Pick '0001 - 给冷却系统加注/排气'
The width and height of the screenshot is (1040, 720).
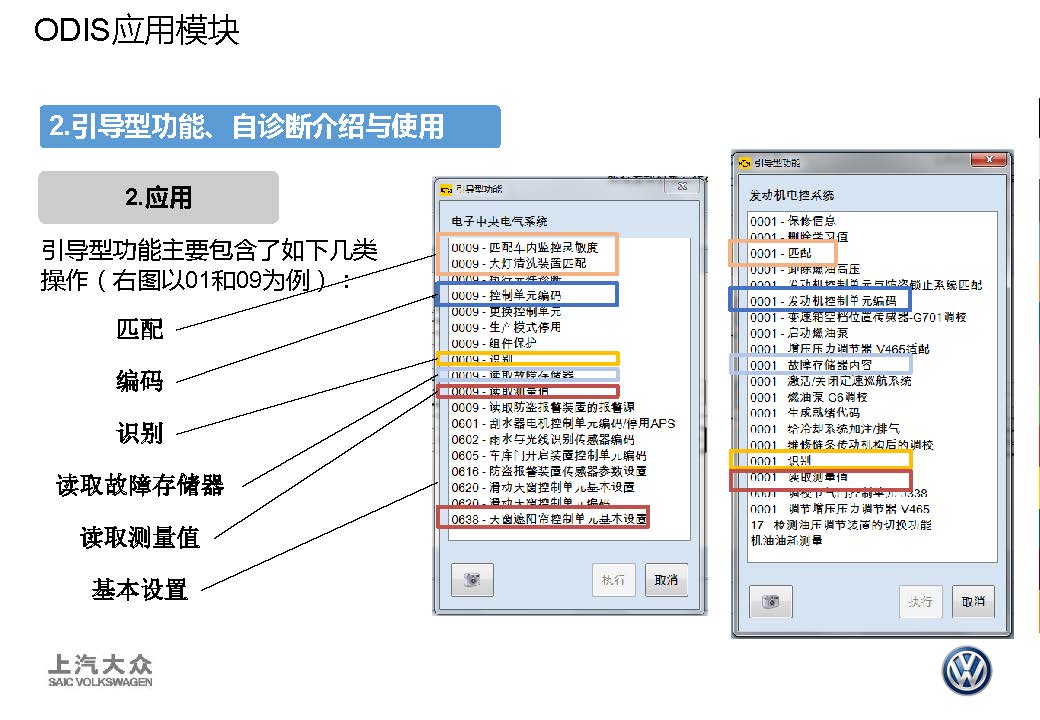[x=825, y=429]
